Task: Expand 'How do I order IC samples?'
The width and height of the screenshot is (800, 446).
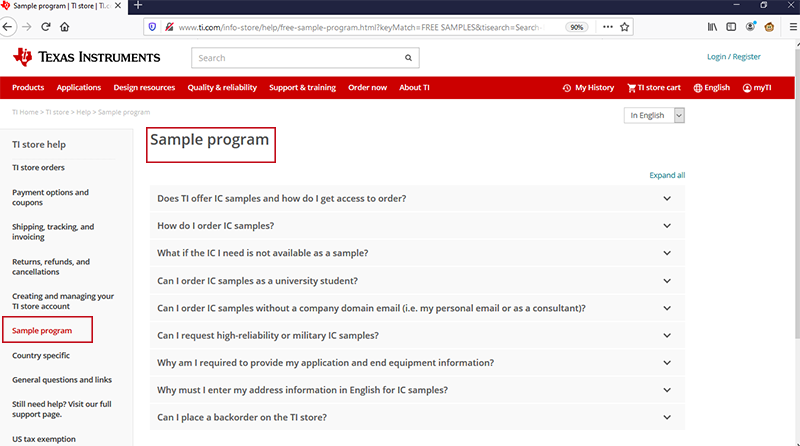Action: [417, 226]
